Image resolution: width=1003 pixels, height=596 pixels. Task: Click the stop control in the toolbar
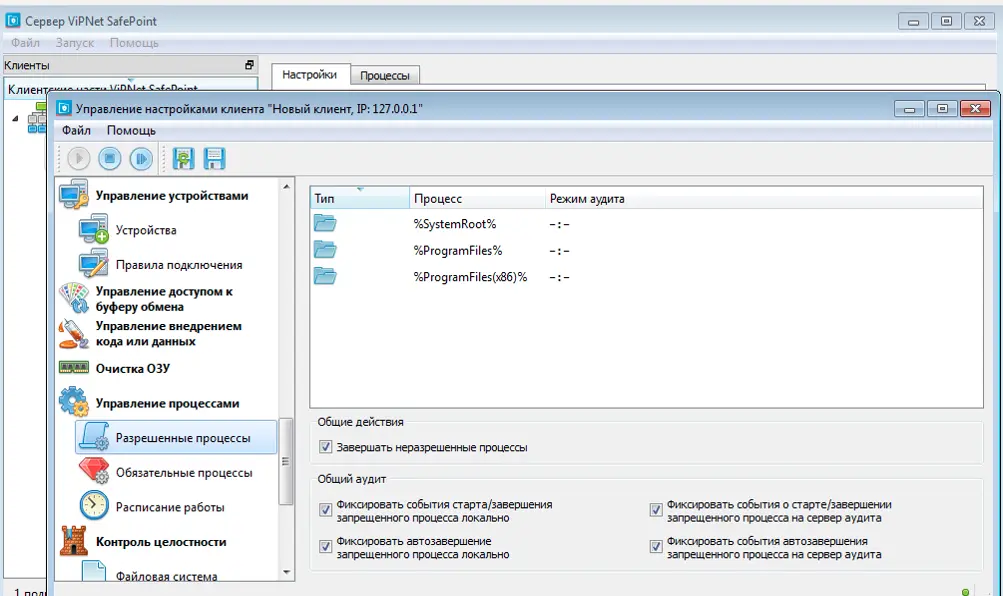tap(110, 158)
